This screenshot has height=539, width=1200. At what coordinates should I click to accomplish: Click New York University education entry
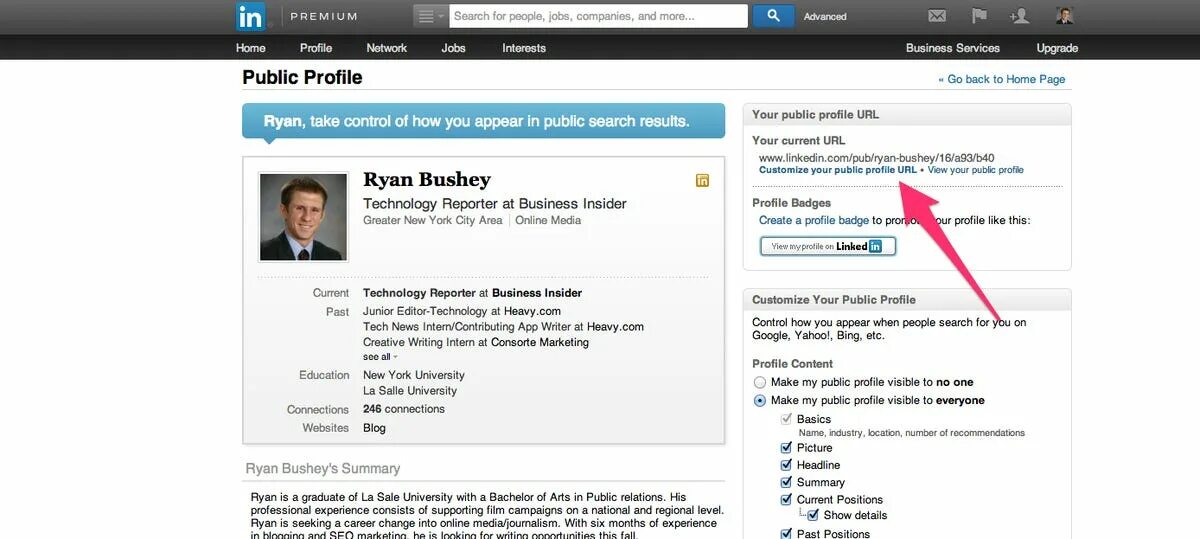(x=414, y=375)
